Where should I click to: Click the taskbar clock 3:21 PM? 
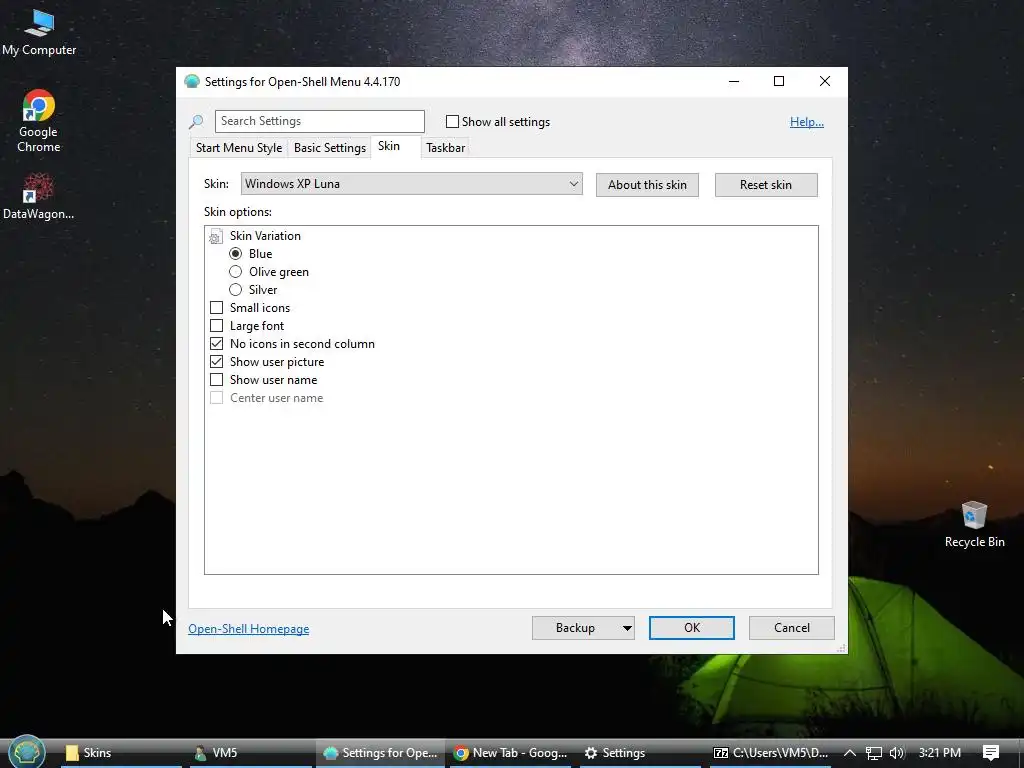[x=939, y=753]
